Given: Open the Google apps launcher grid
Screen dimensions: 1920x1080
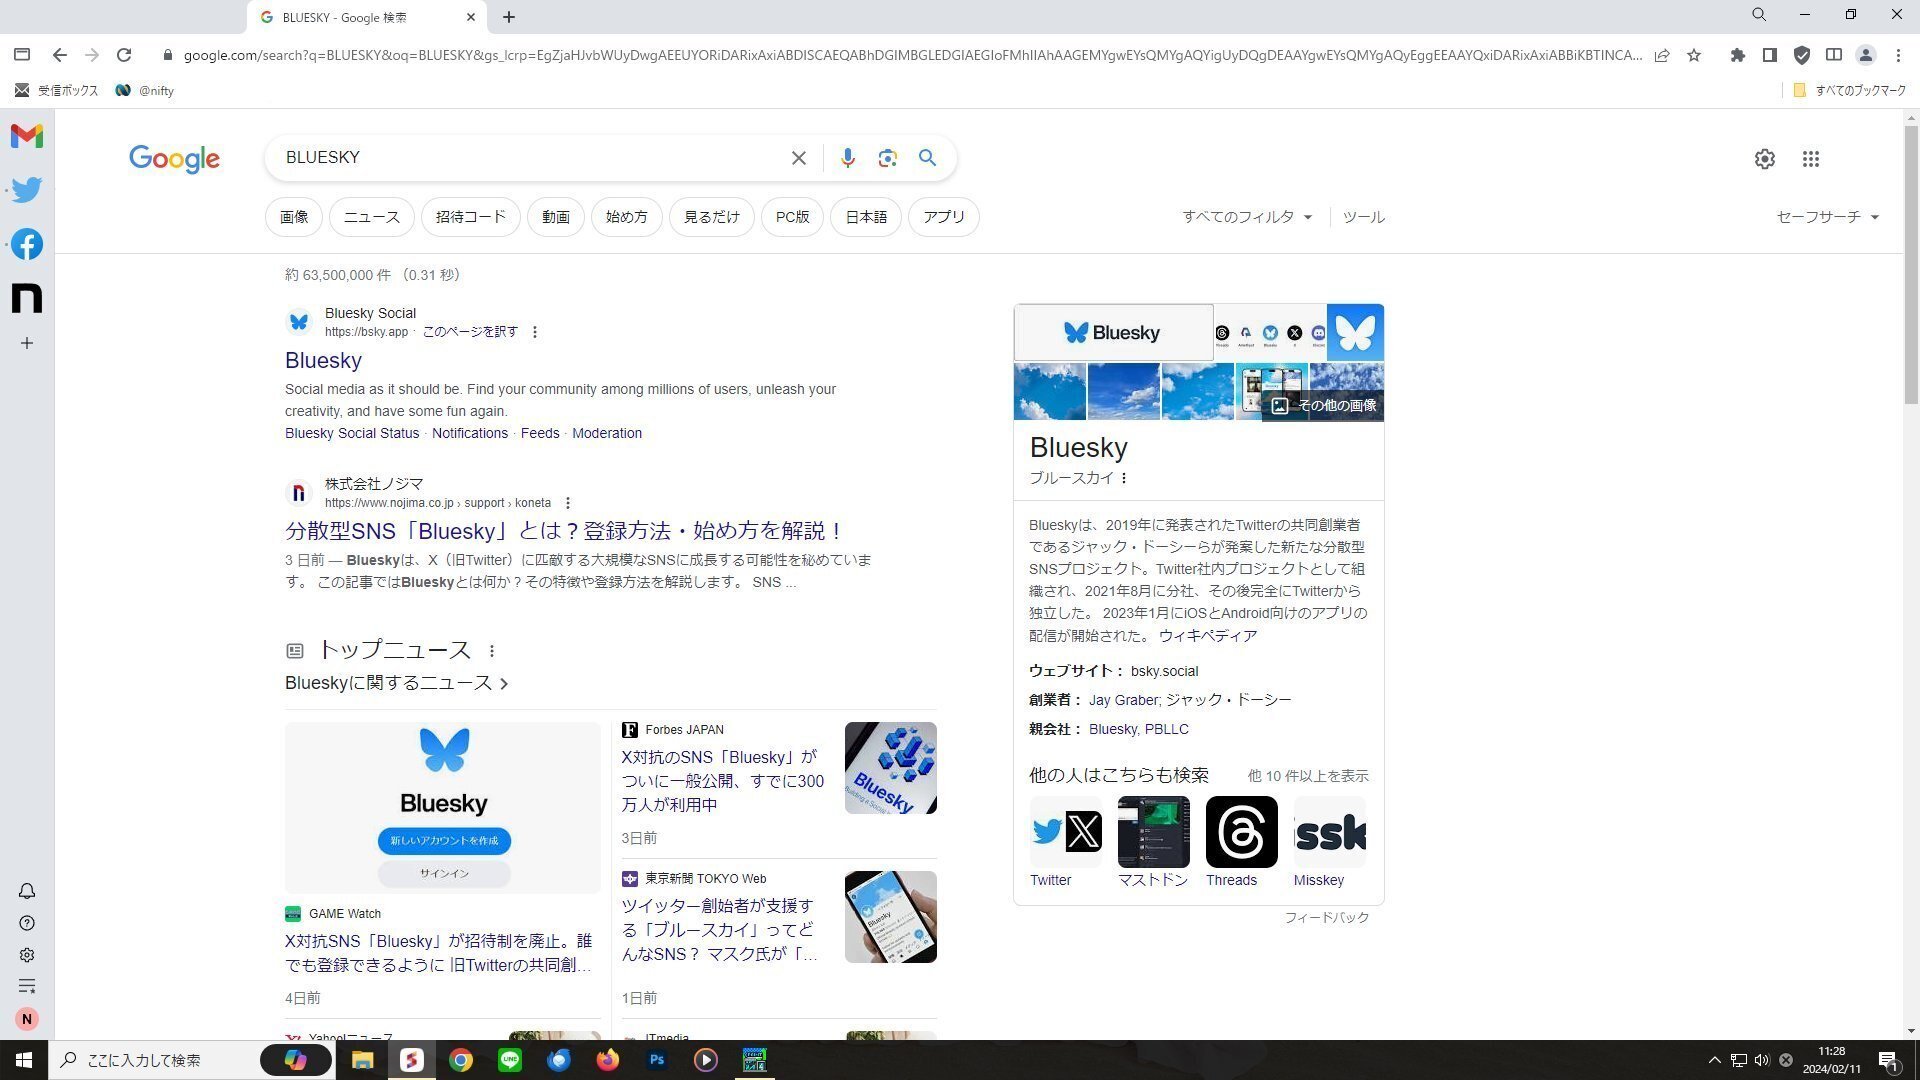Looking at the screenshot, I should tap(1810, 158).
